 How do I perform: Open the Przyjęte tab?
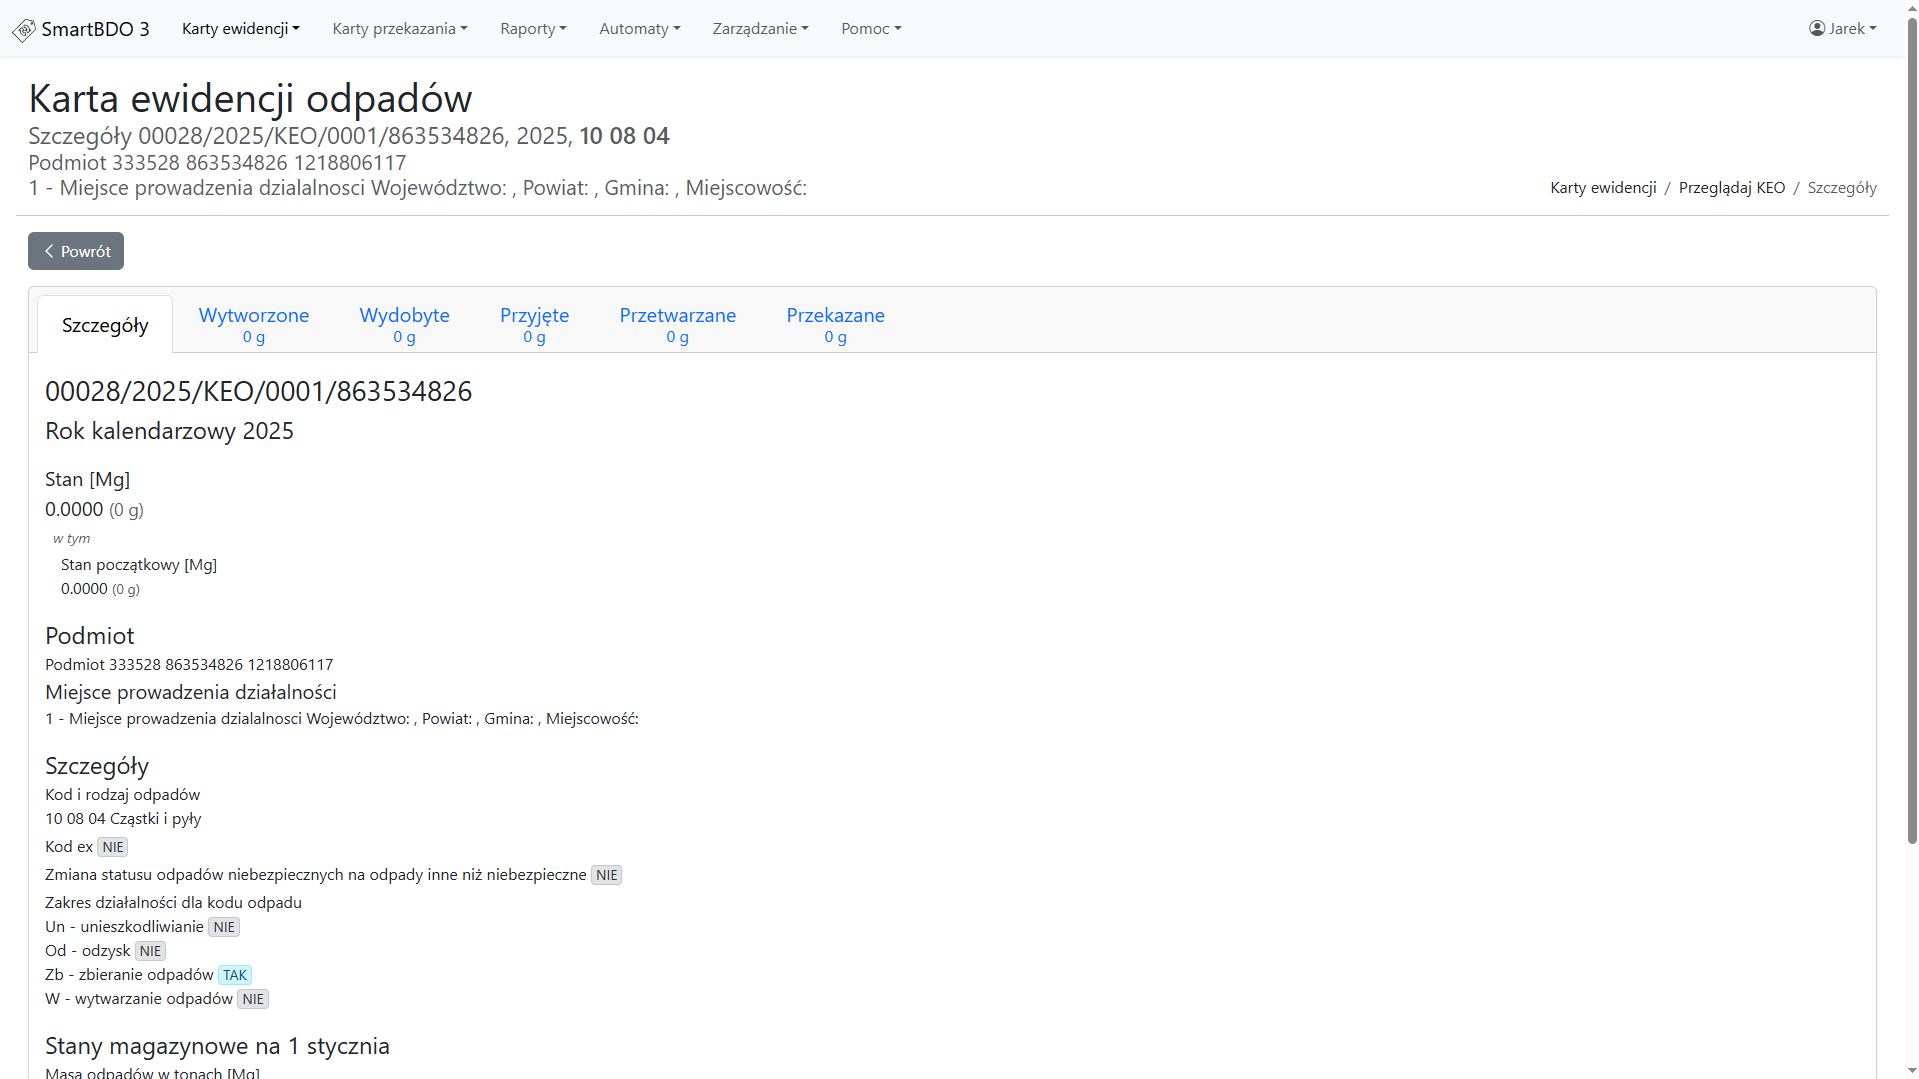coord(534,324)
